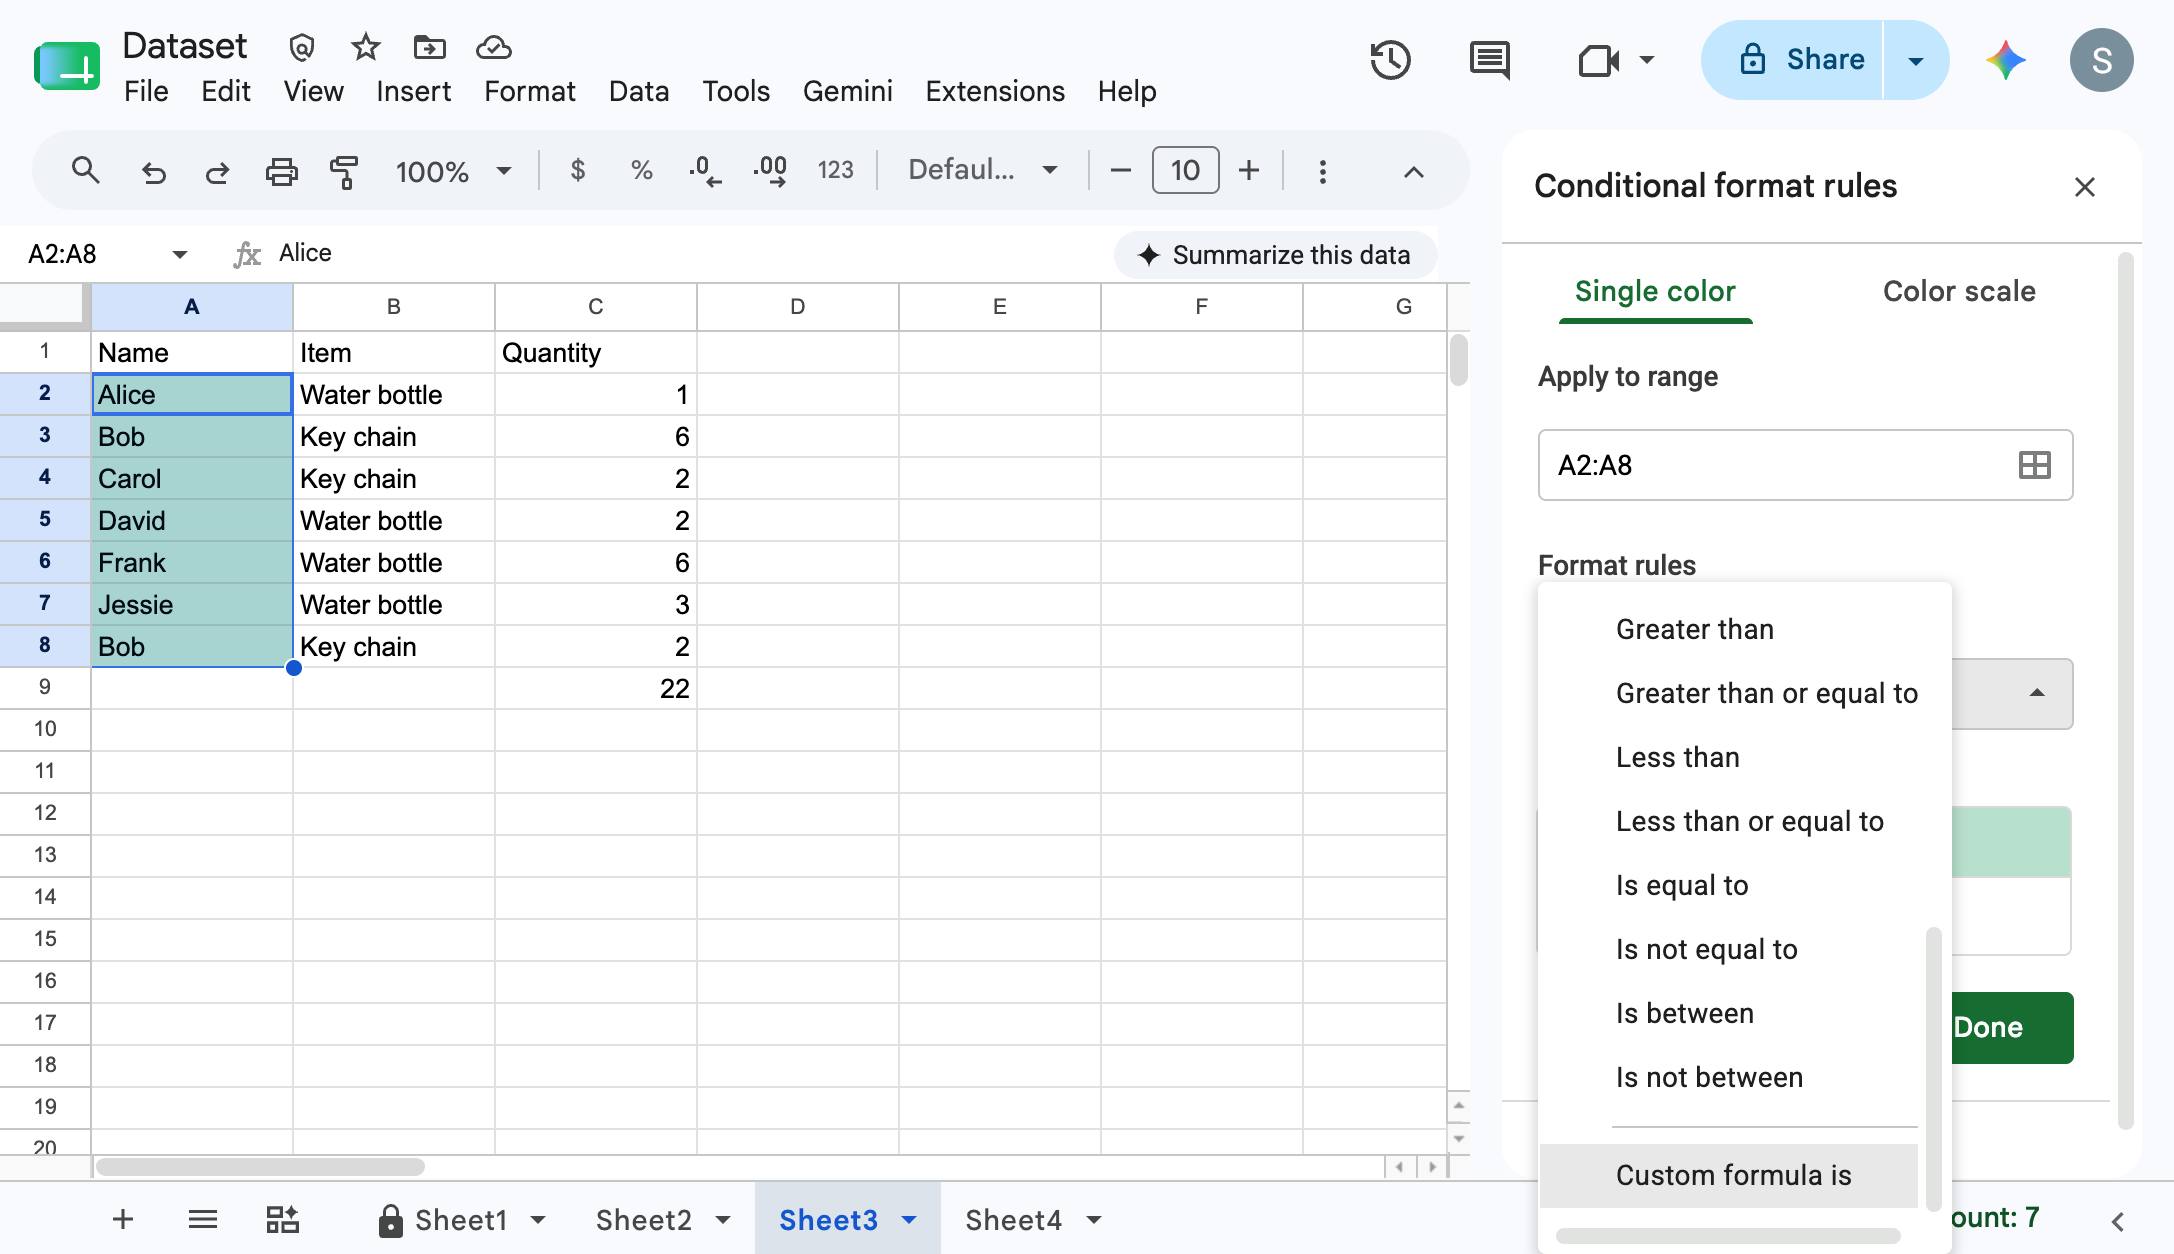Viewport: 2174px width, 1254px height.
Task: Click the dropdown list vertical scrollbar
Action: point(1933,1068)
